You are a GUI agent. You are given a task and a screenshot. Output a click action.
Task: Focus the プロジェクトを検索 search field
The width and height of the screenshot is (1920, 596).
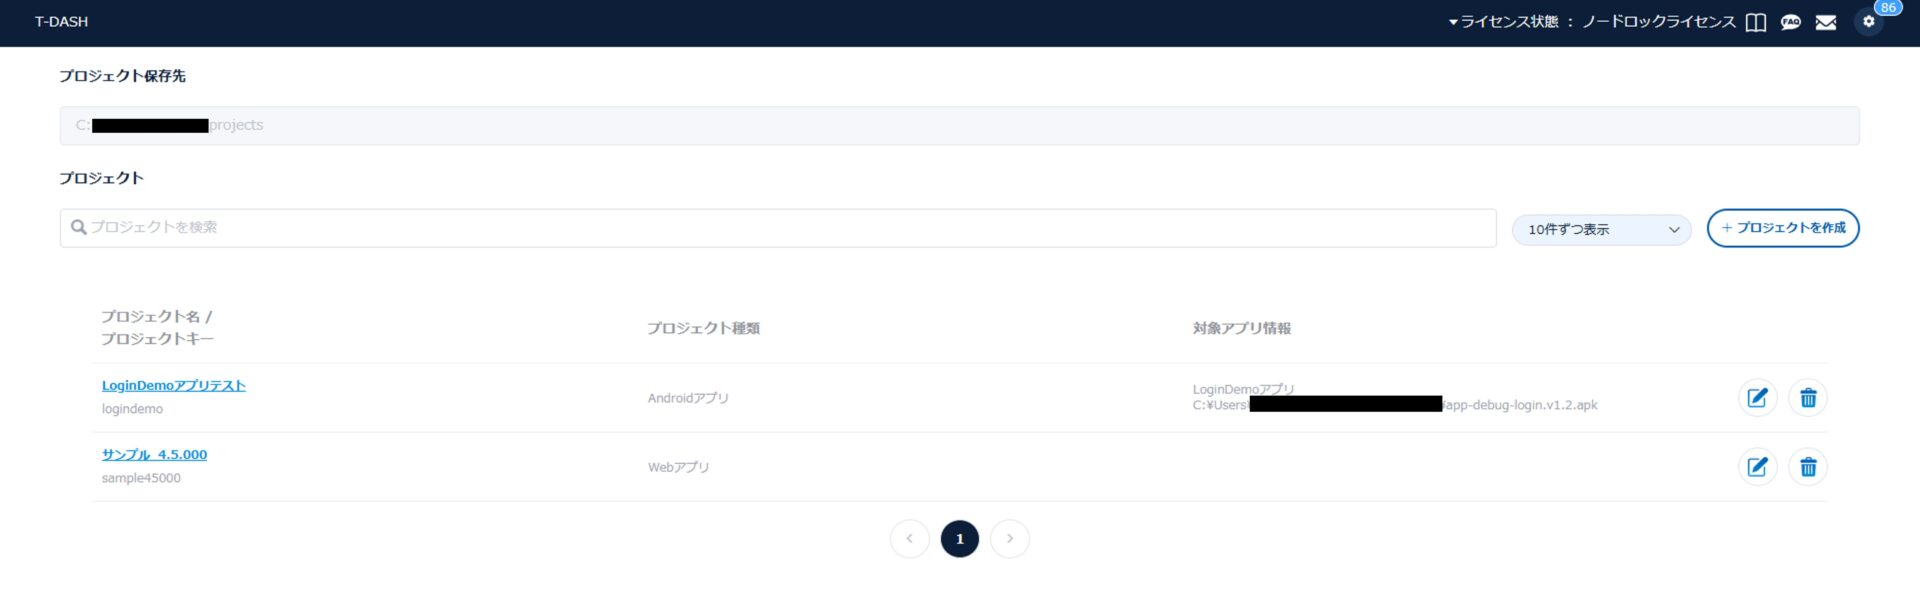coord(780,228)
